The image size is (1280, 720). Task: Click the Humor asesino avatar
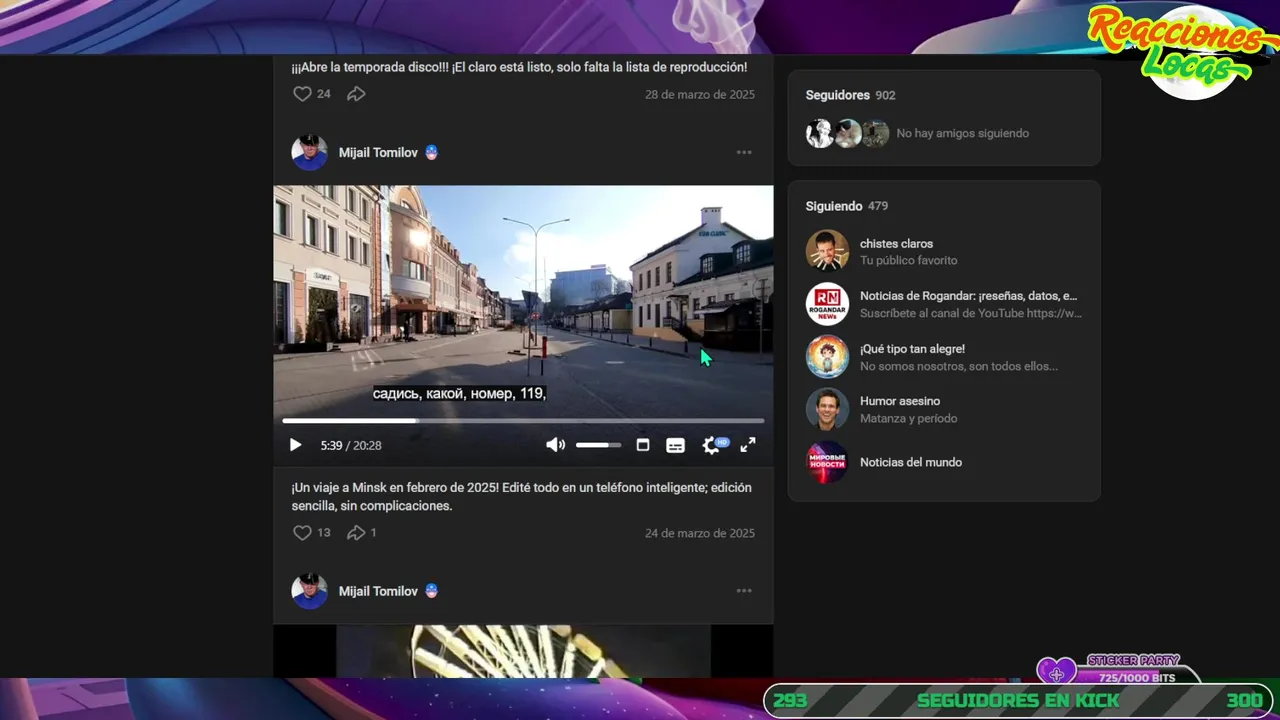[x=827, y=409]
